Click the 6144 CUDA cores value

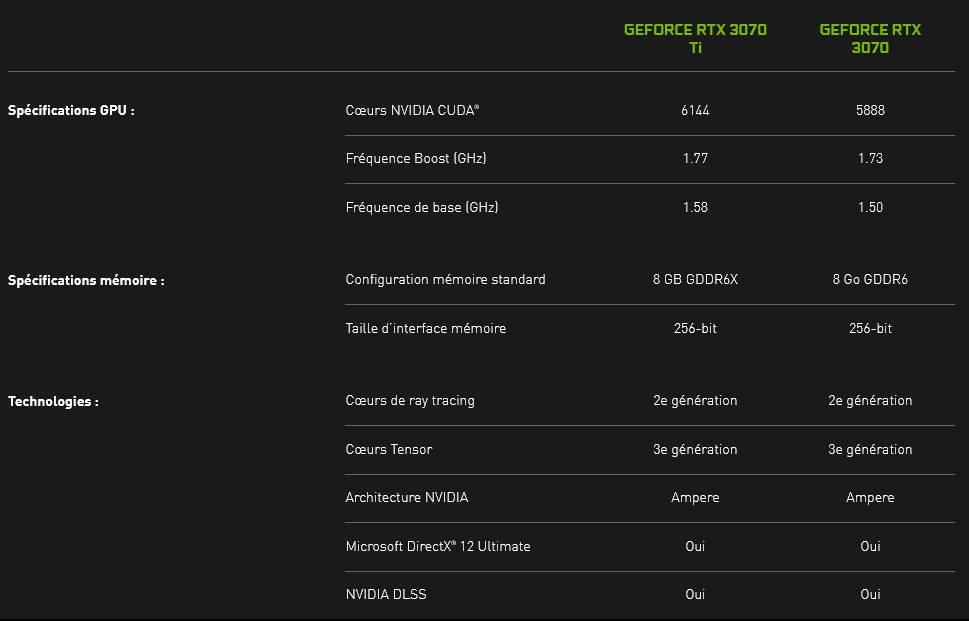[695, 111]
